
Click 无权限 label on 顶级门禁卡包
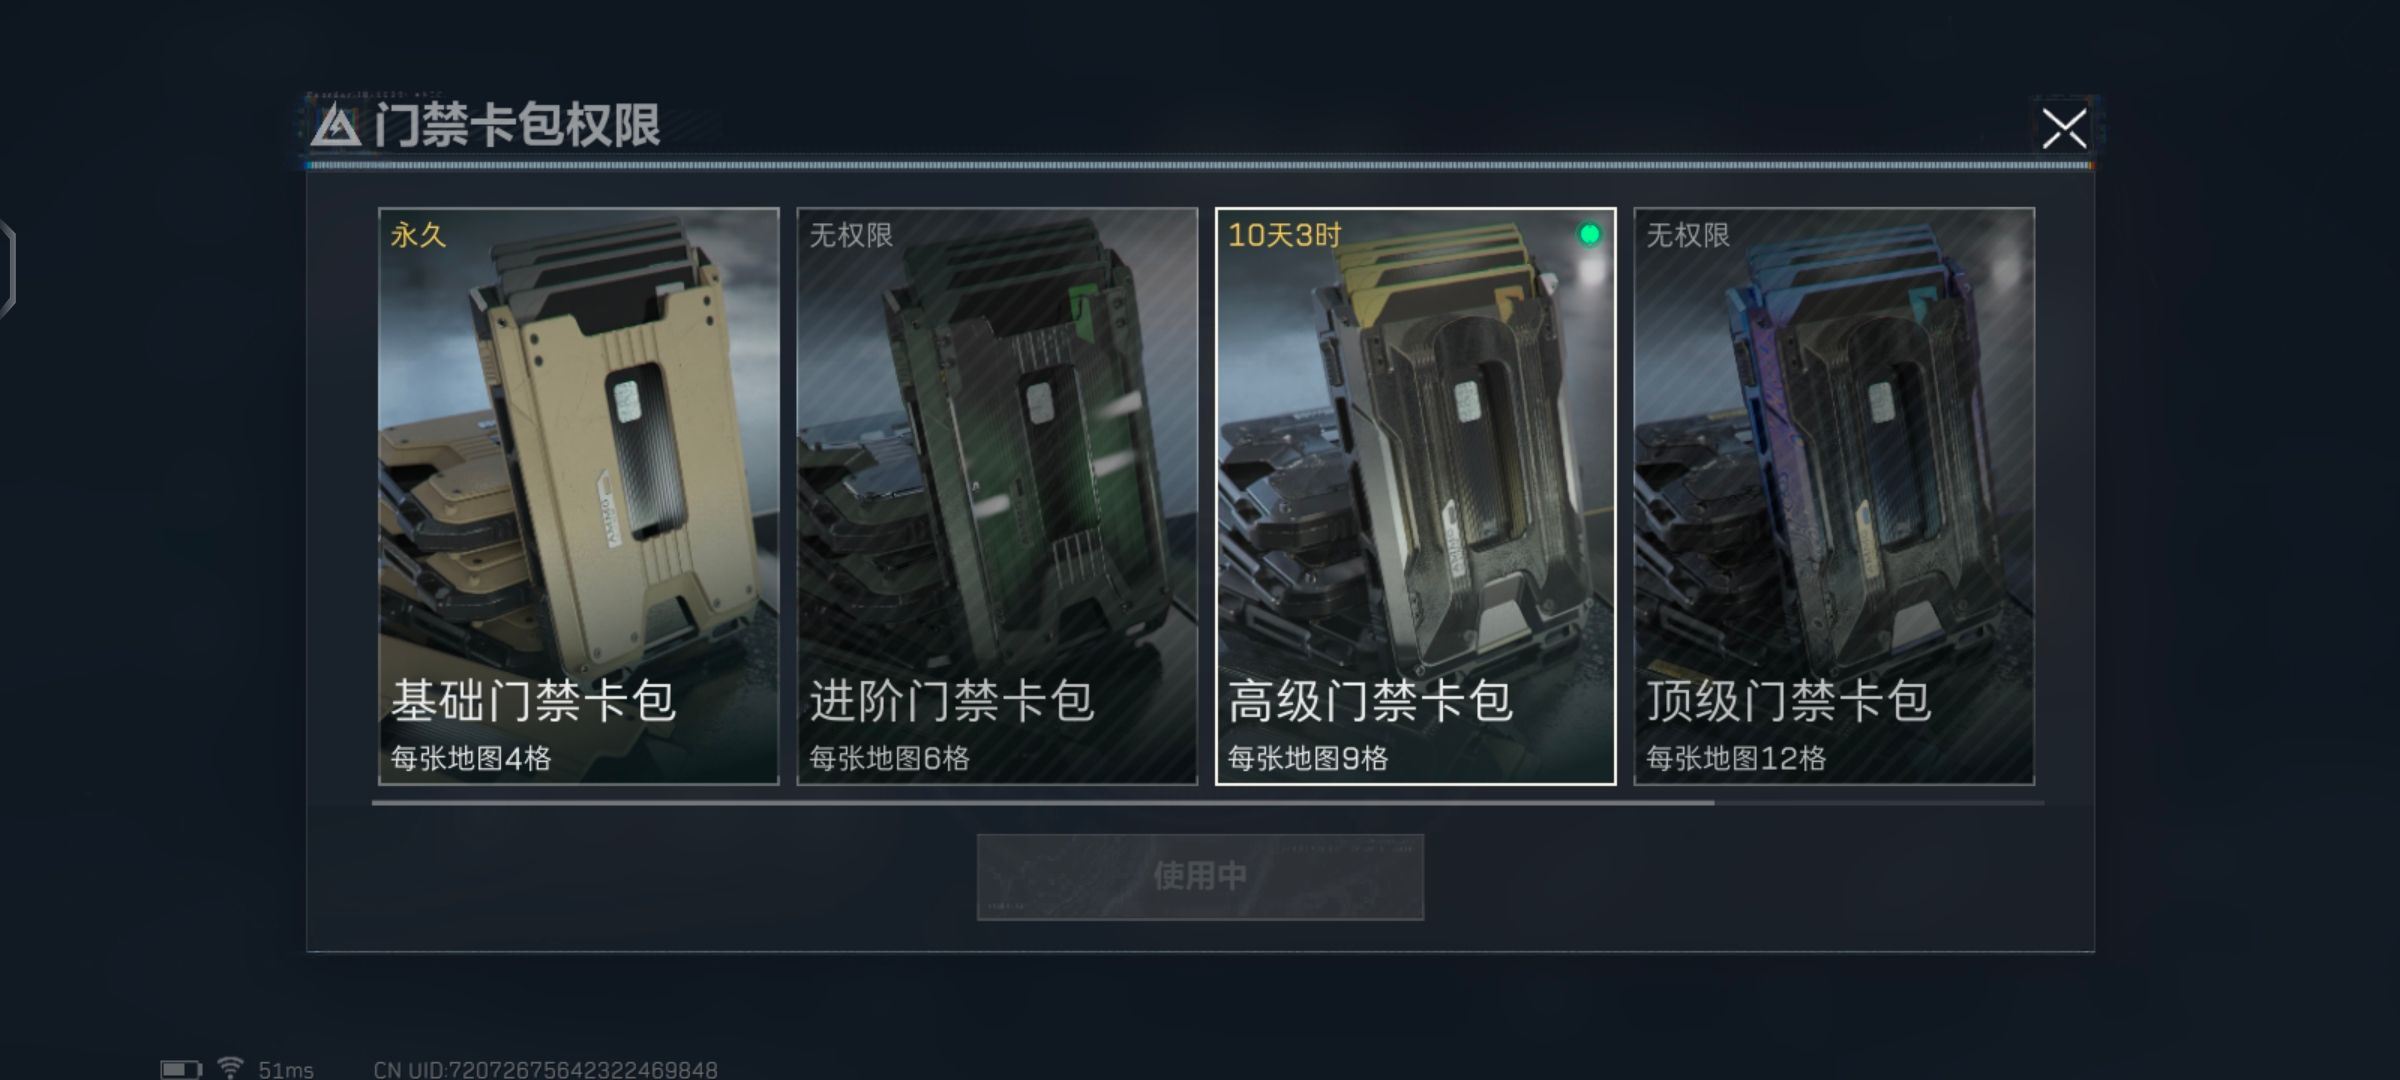(x=1688, y=235)
